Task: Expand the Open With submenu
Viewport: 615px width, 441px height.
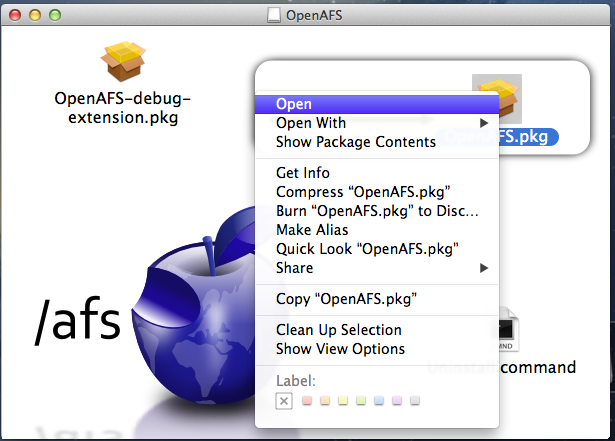Action: pyautogui.click(x=377, y=123)
